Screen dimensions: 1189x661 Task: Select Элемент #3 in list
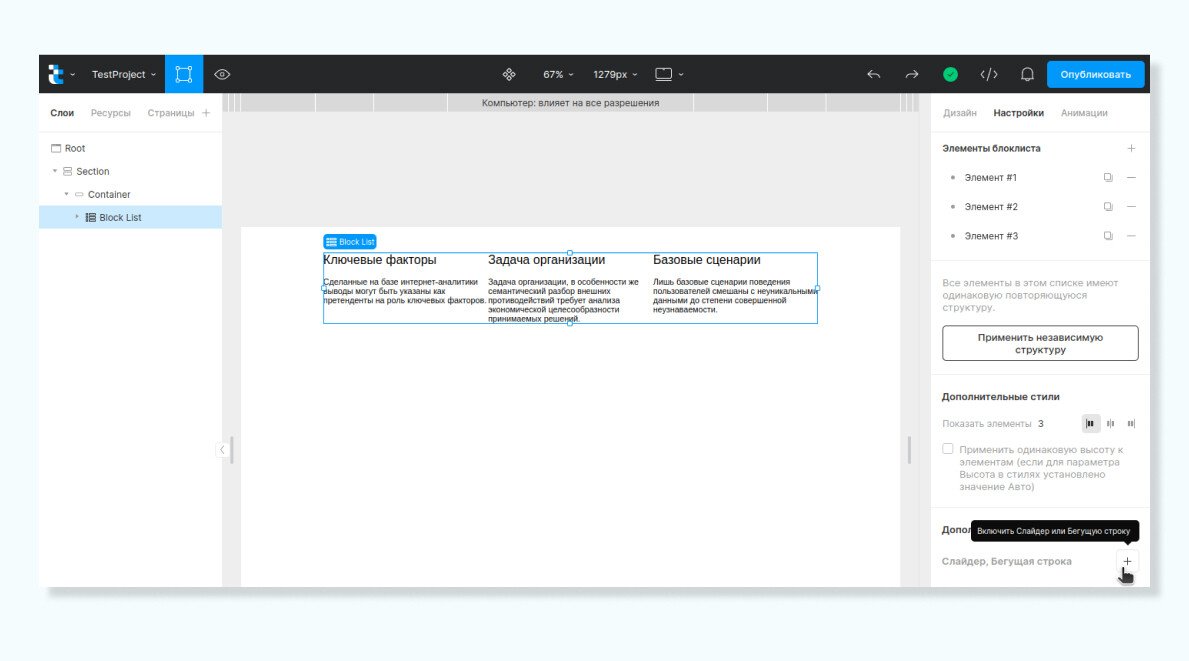(x=990, y=237)
